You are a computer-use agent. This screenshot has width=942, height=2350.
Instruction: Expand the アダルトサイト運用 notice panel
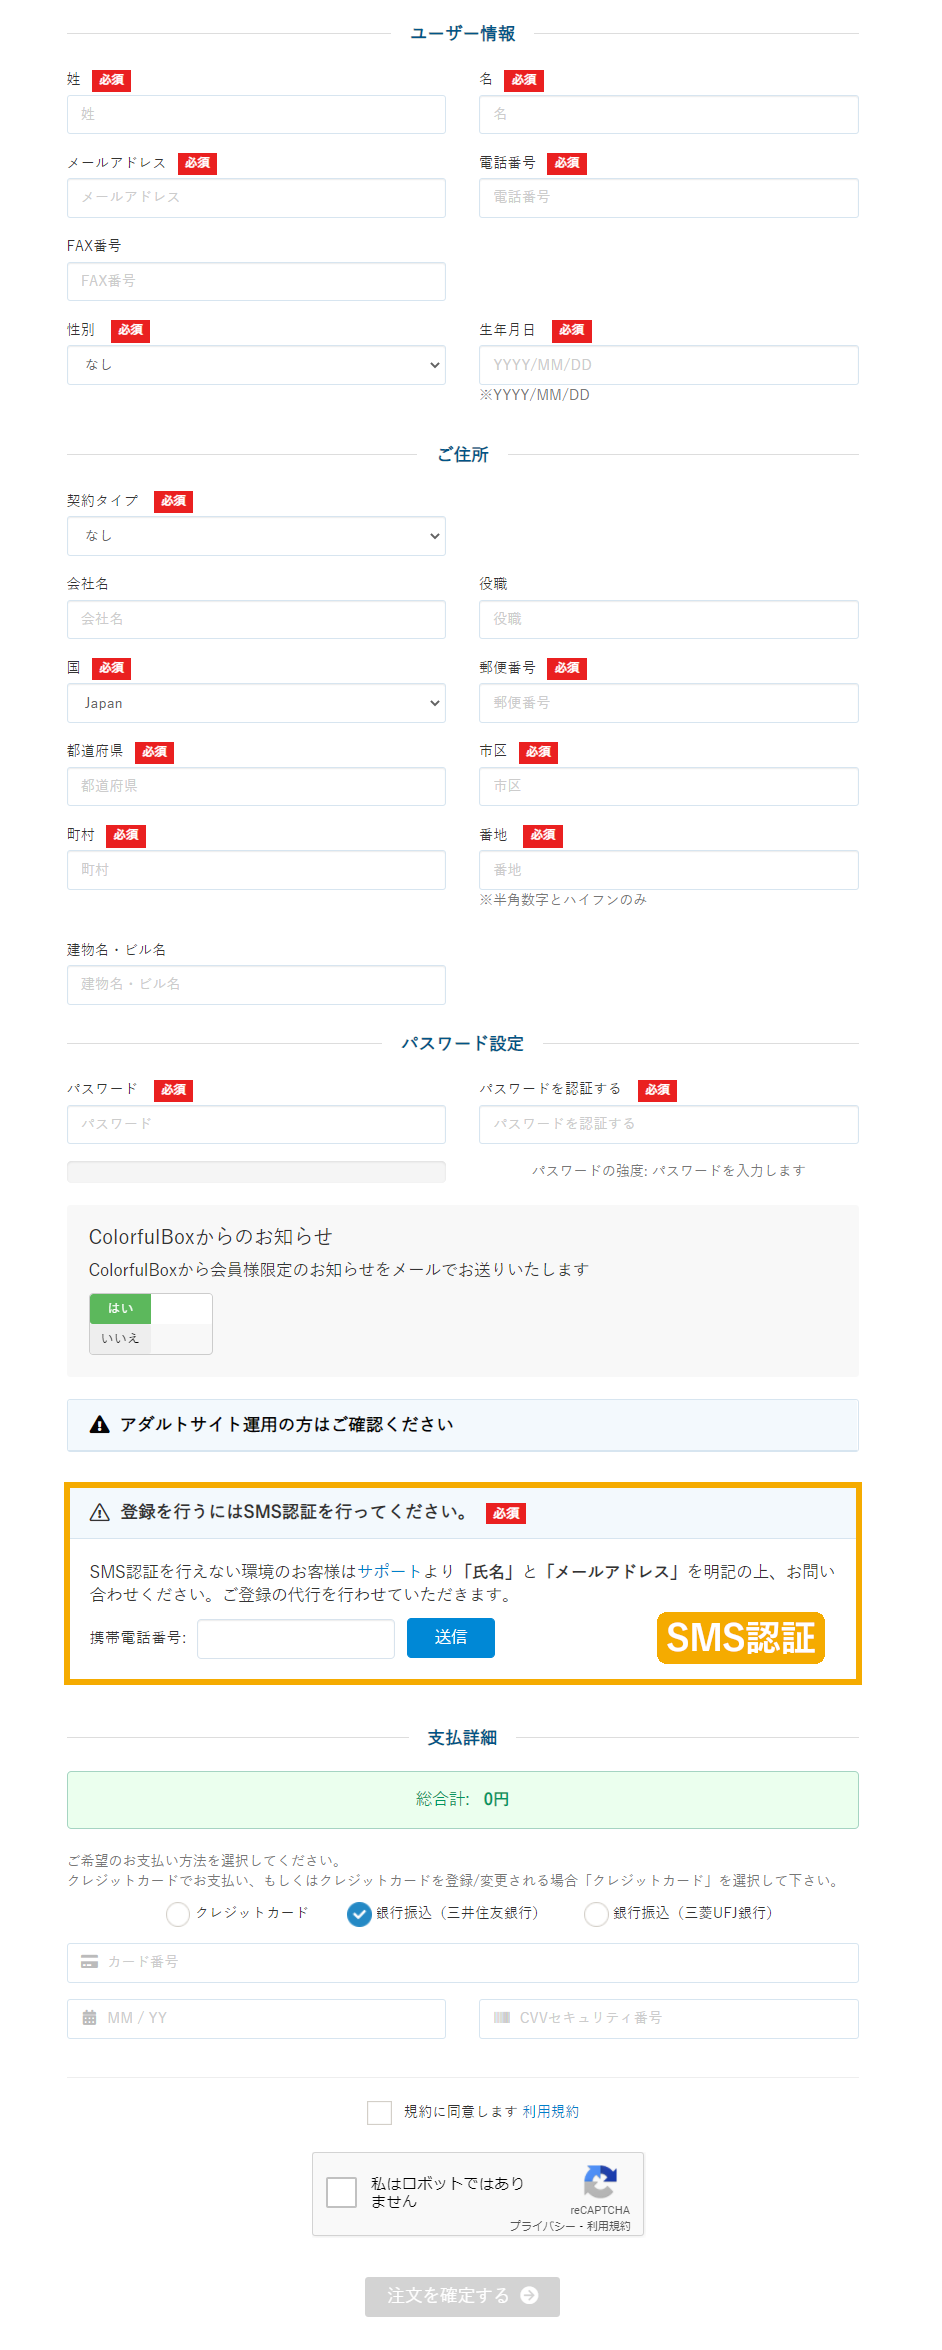tap(462, 1425)
